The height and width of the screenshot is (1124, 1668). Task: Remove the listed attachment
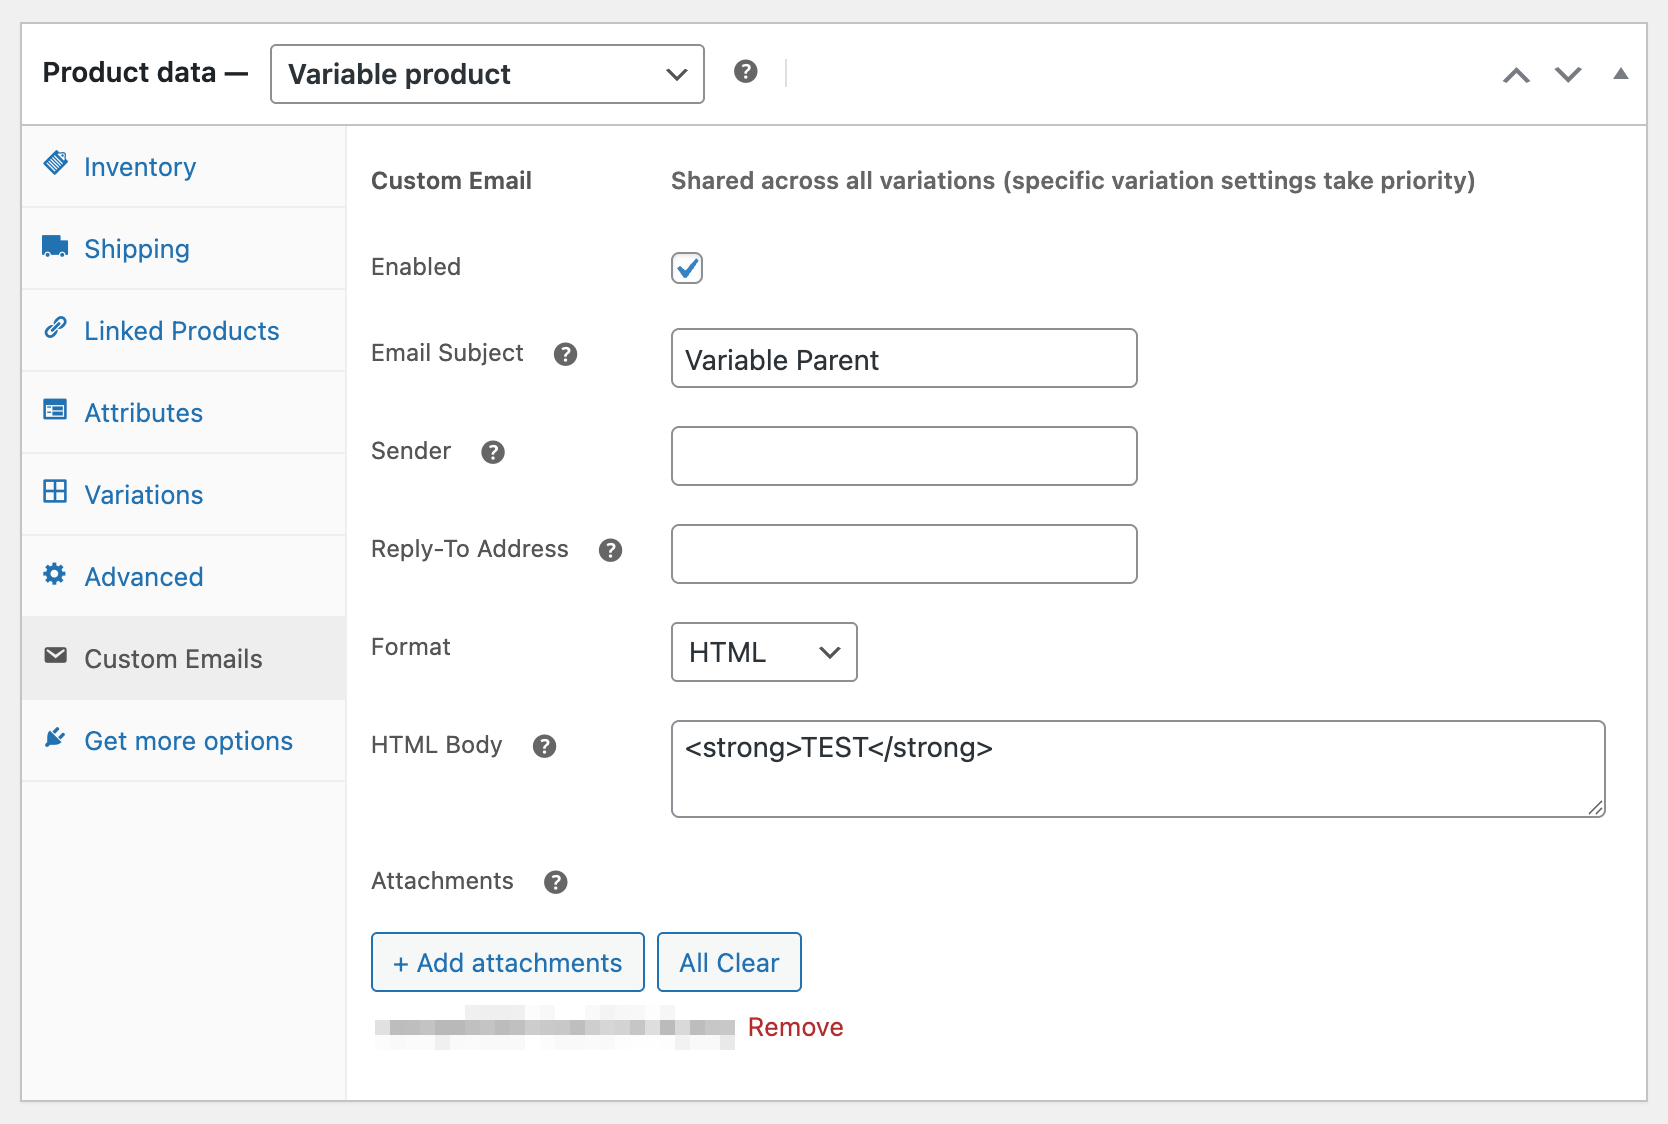(795, 1027)
